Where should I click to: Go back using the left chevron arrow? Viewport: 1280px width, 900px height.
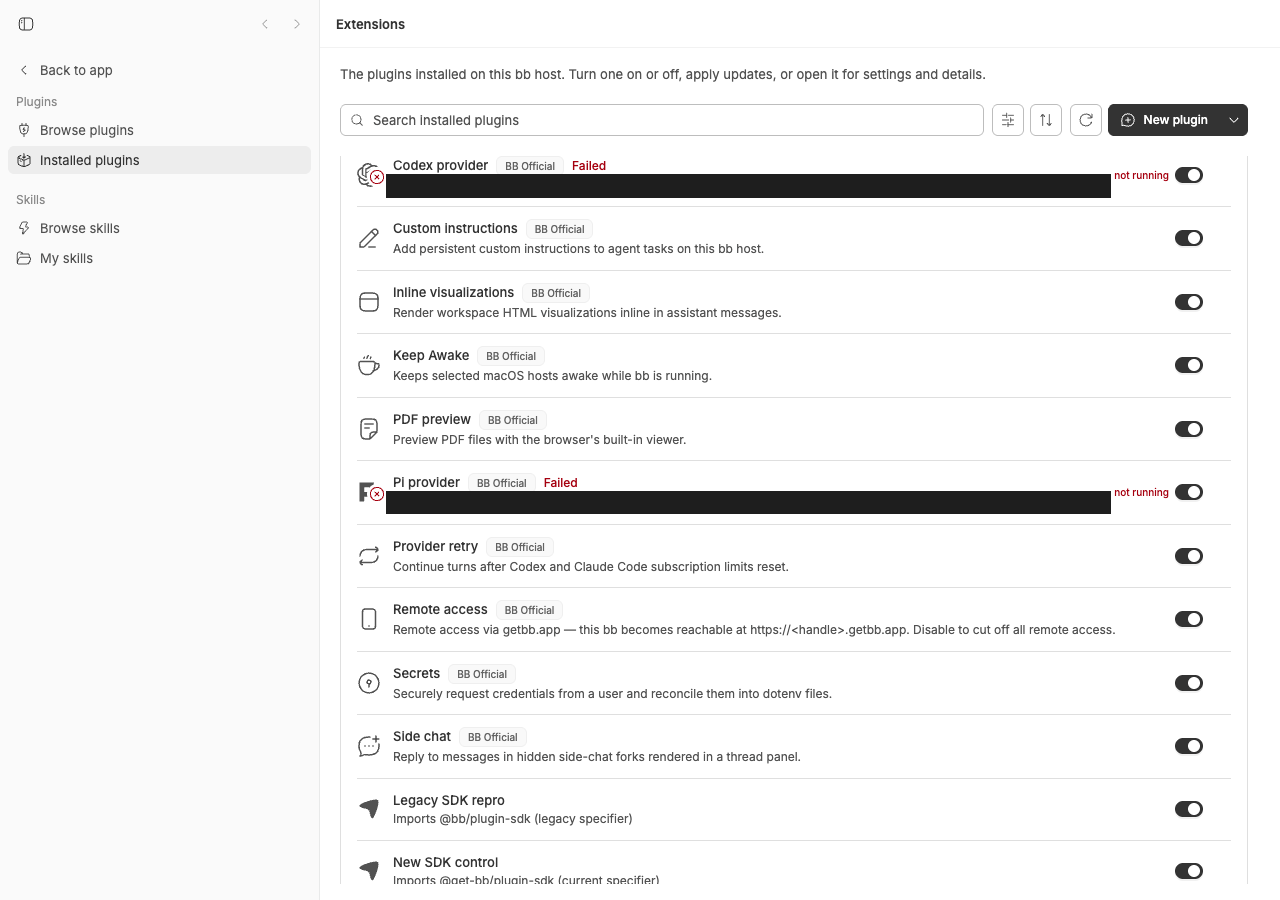(x=265, y=24)
